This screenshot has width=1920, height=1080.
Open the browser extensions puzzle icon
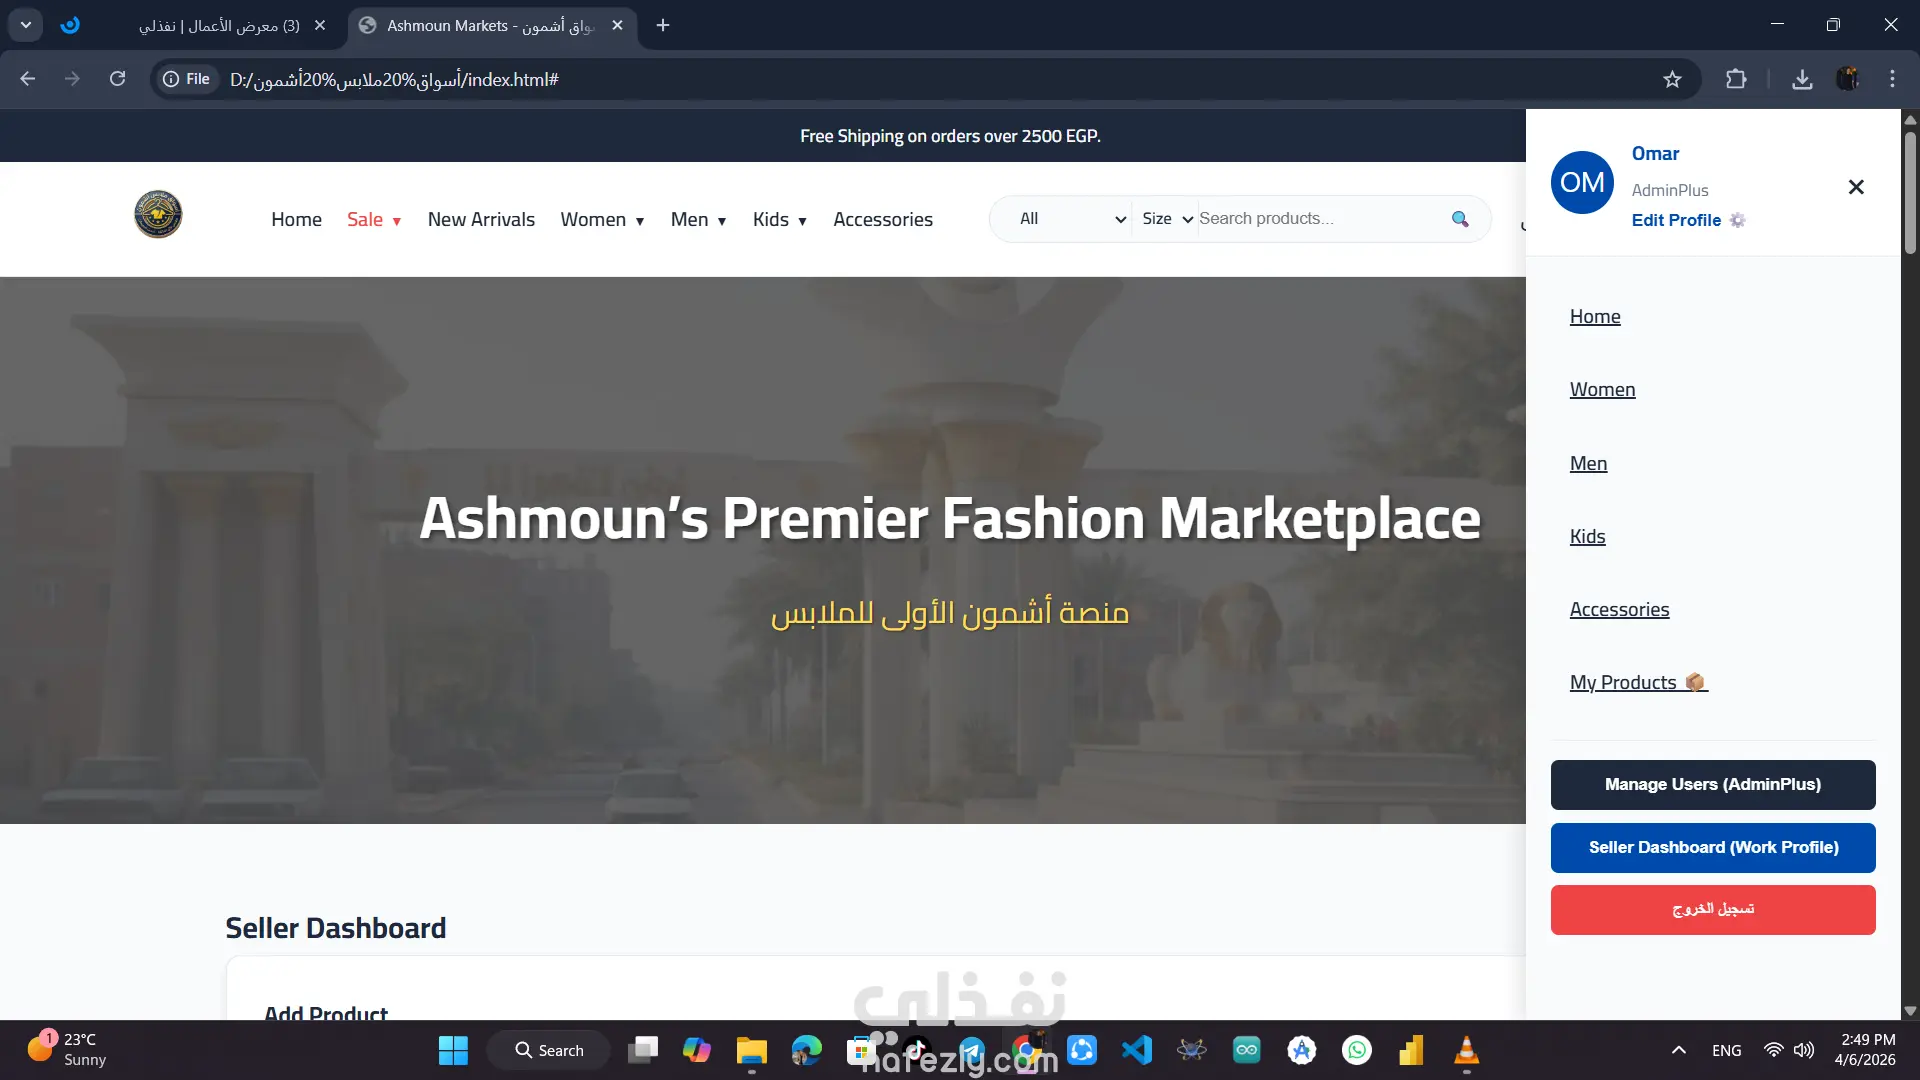1736,79
